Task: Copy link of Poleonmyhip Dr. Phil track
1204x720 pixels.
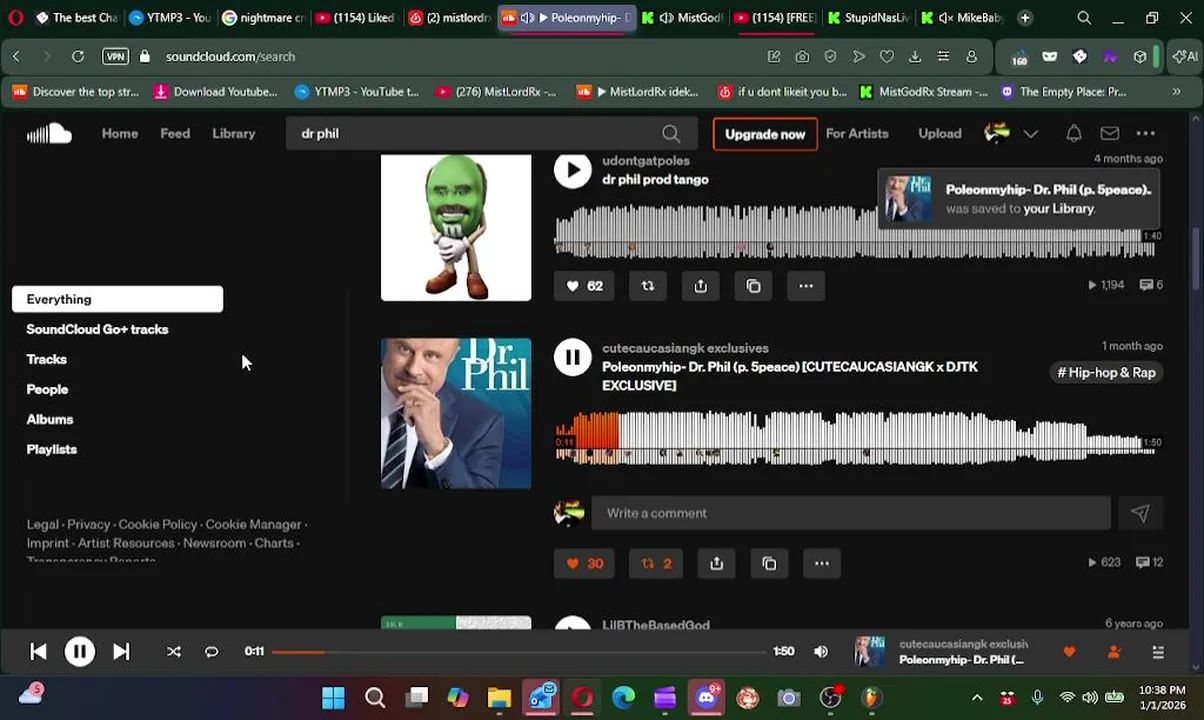Action: 769,563
